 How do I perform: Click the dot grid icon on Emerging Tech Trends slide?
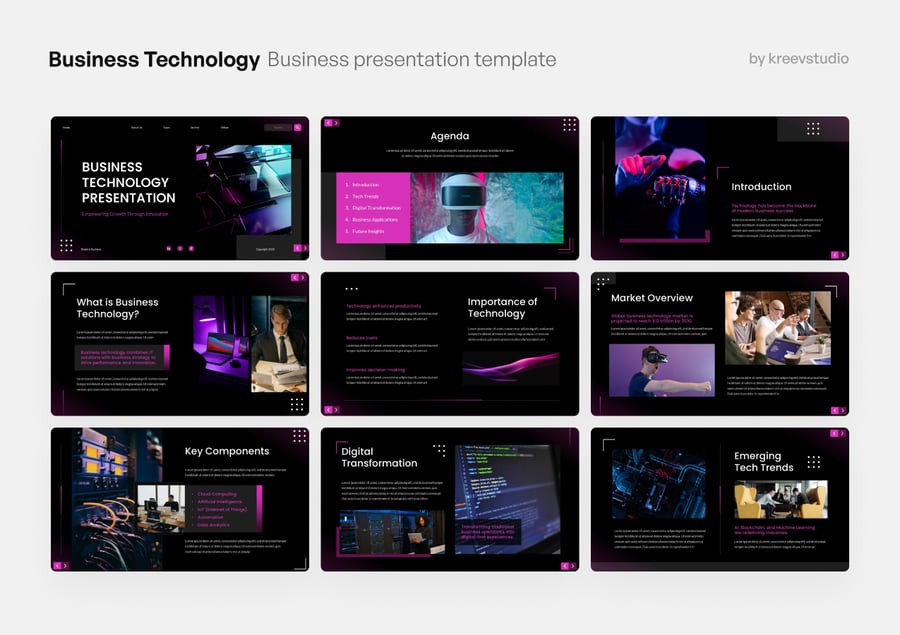(813, 462)
